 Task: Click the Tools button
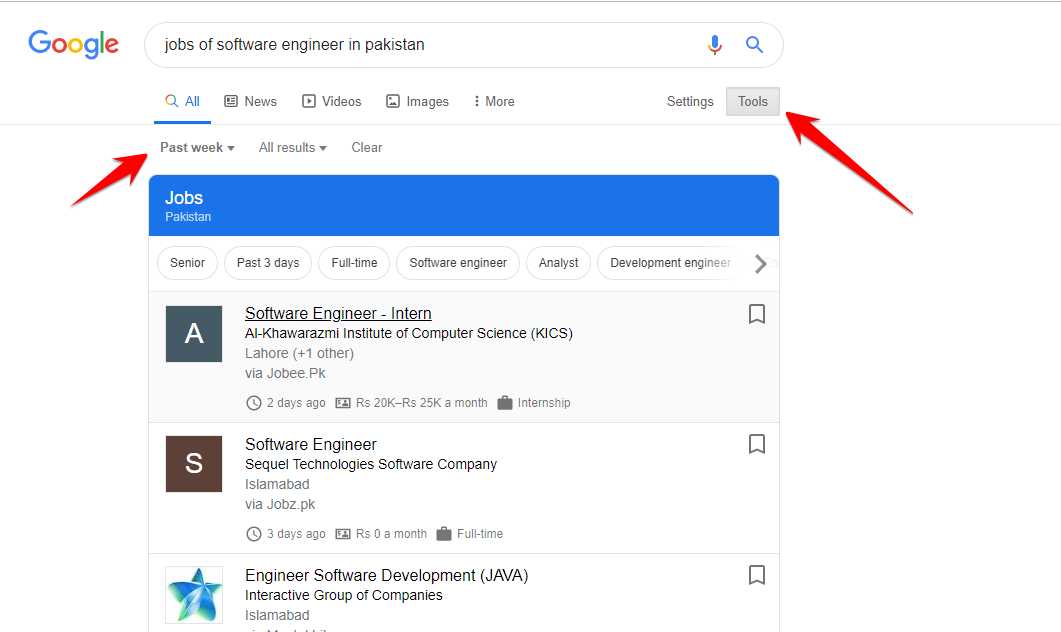pyautogui.click(x=753, y=101)
